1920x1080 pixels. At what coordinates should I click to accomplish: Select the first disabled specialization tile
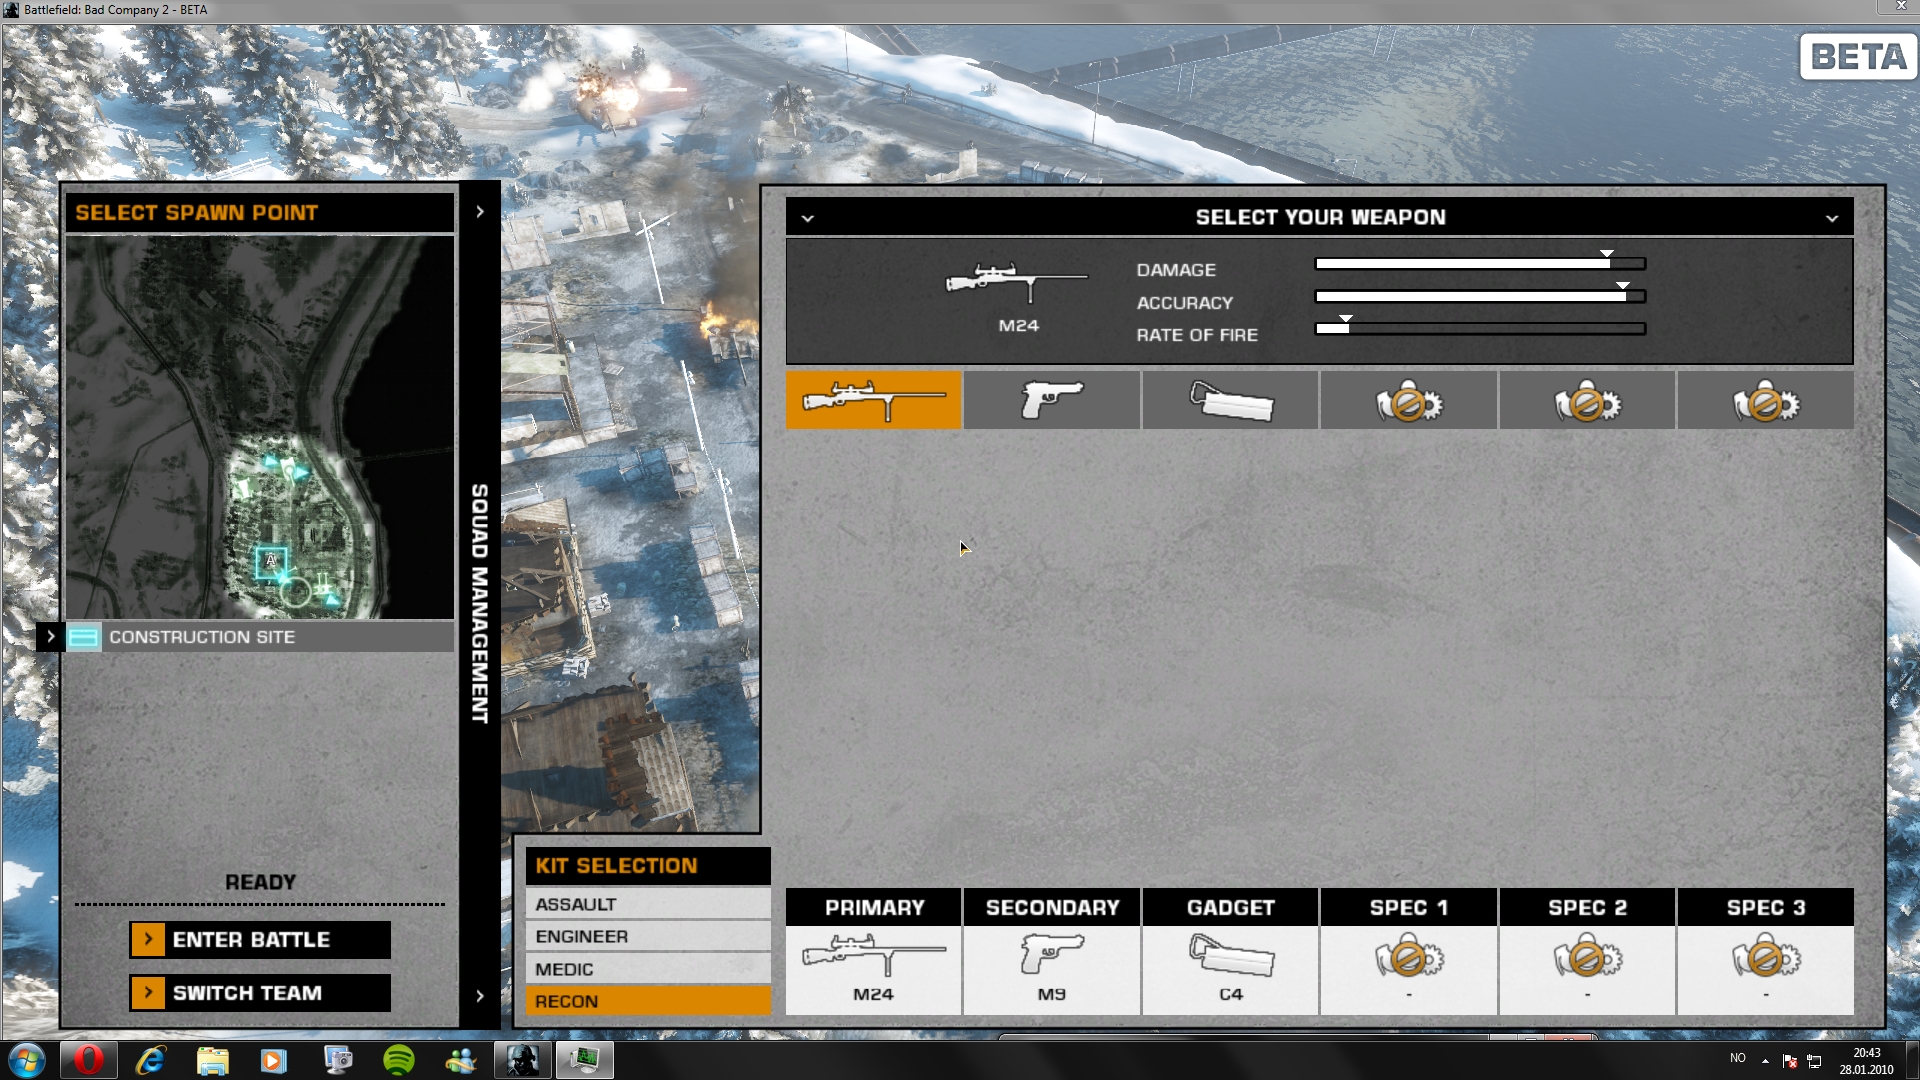click(1408, 400)
